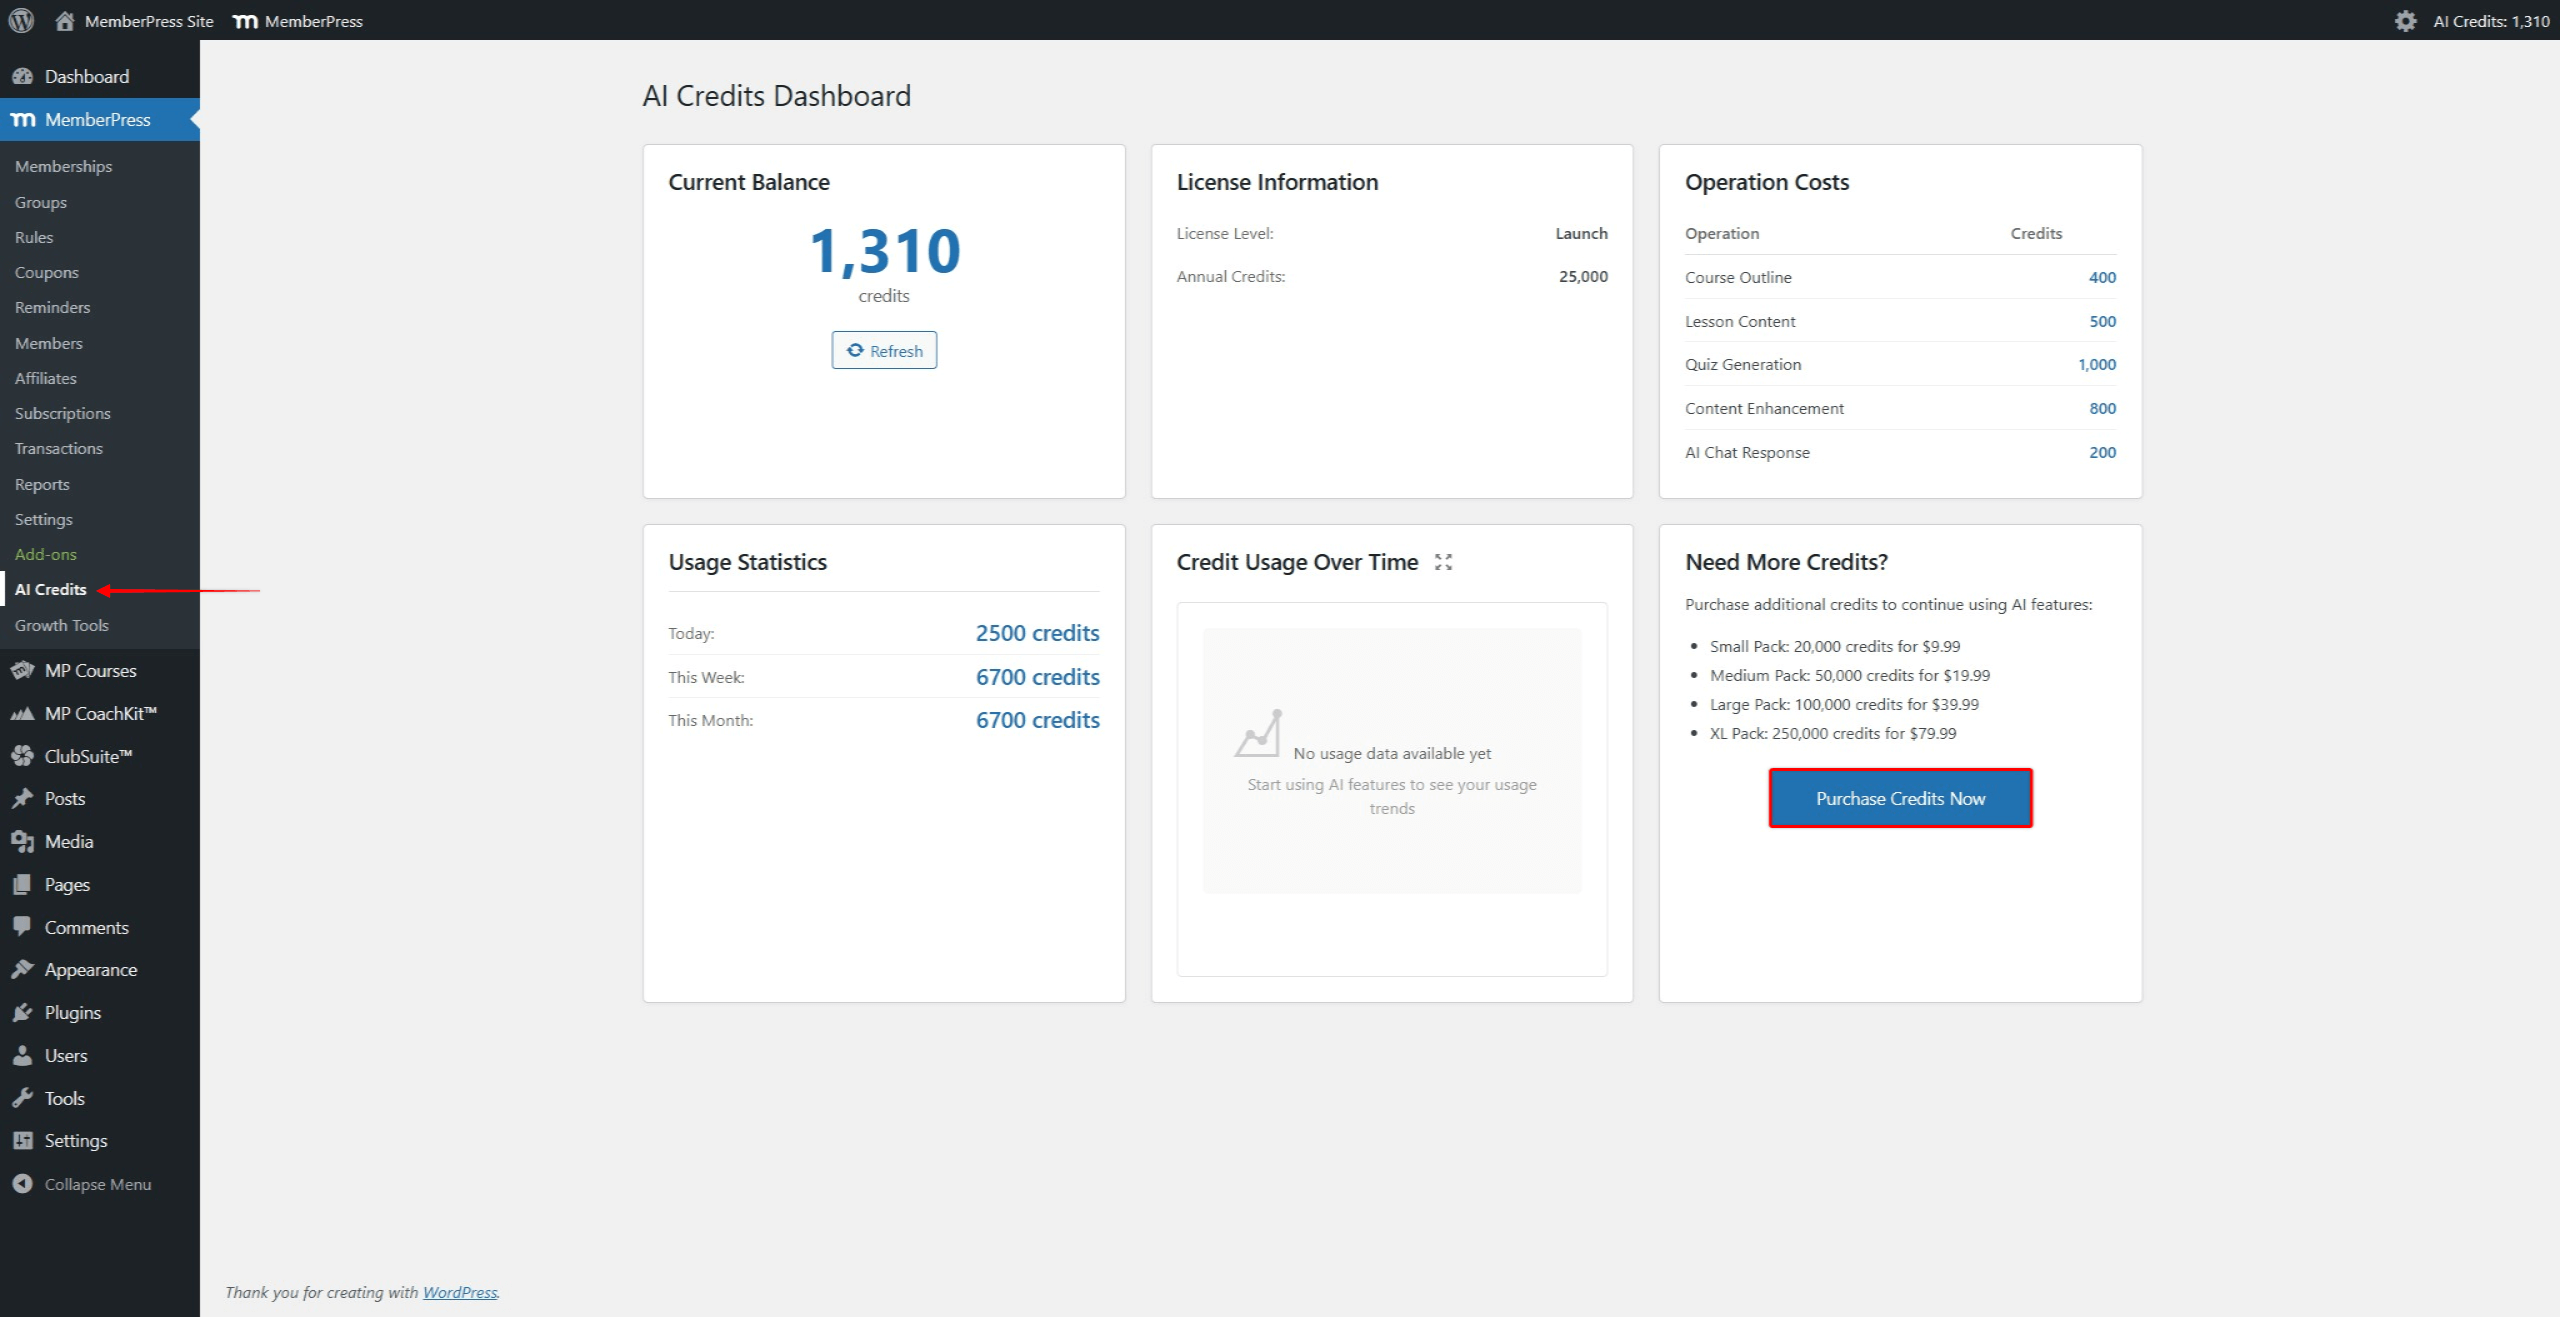Open the Transactions menu entry

click(x=58, y=448)
